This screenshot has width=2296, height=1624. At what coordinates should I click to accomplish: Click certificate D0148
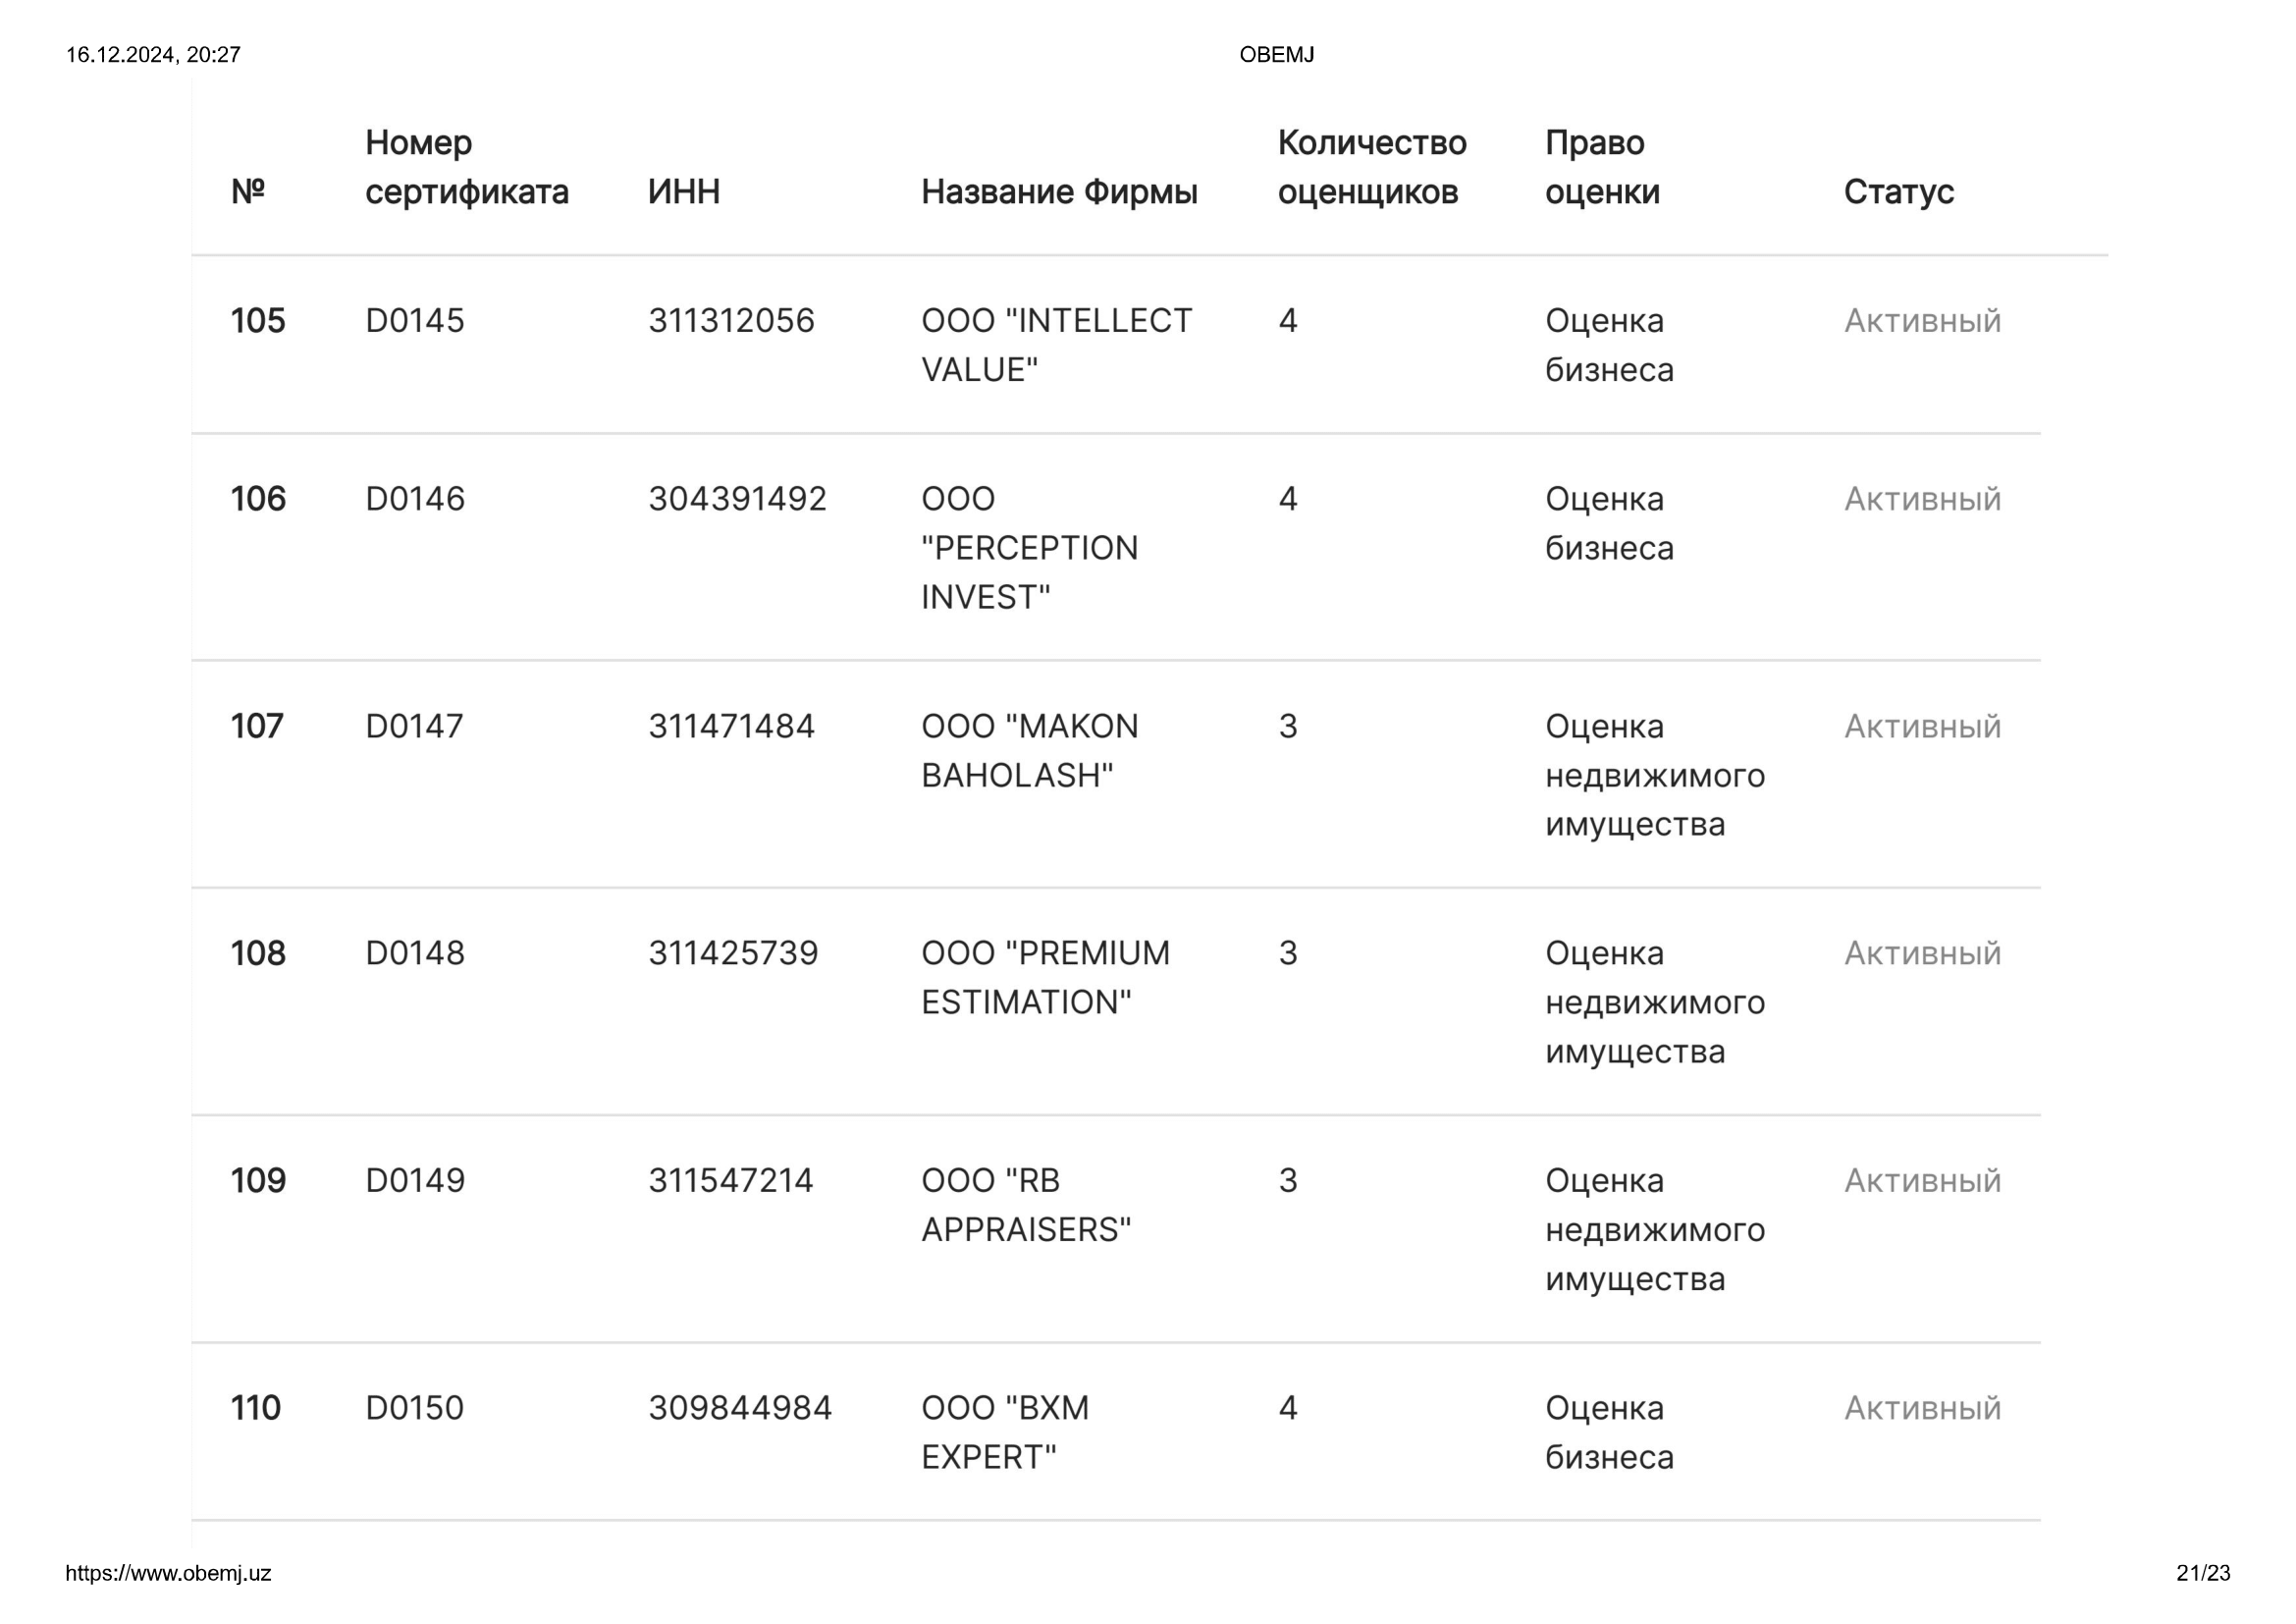[x=415, y=953]
